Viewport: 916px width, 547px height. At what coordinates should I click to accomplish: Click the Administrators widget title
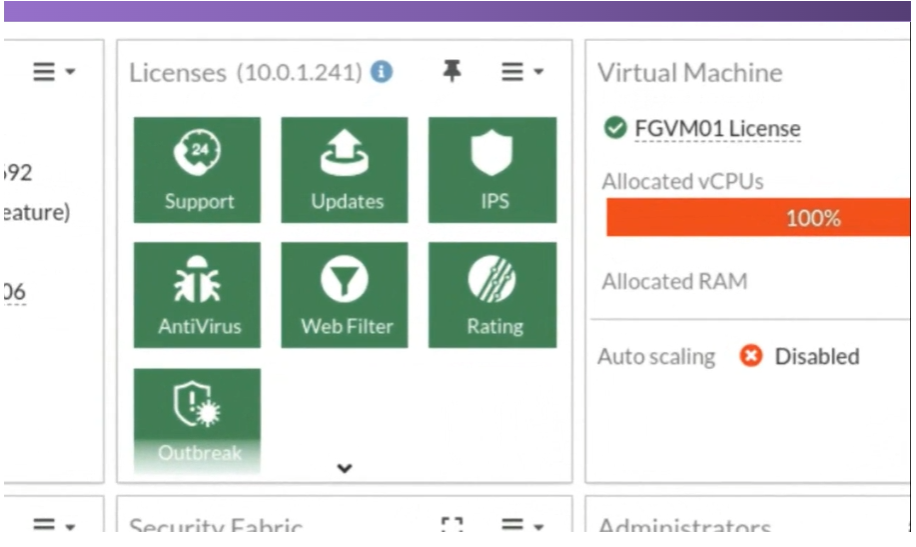tap(685, 524)
